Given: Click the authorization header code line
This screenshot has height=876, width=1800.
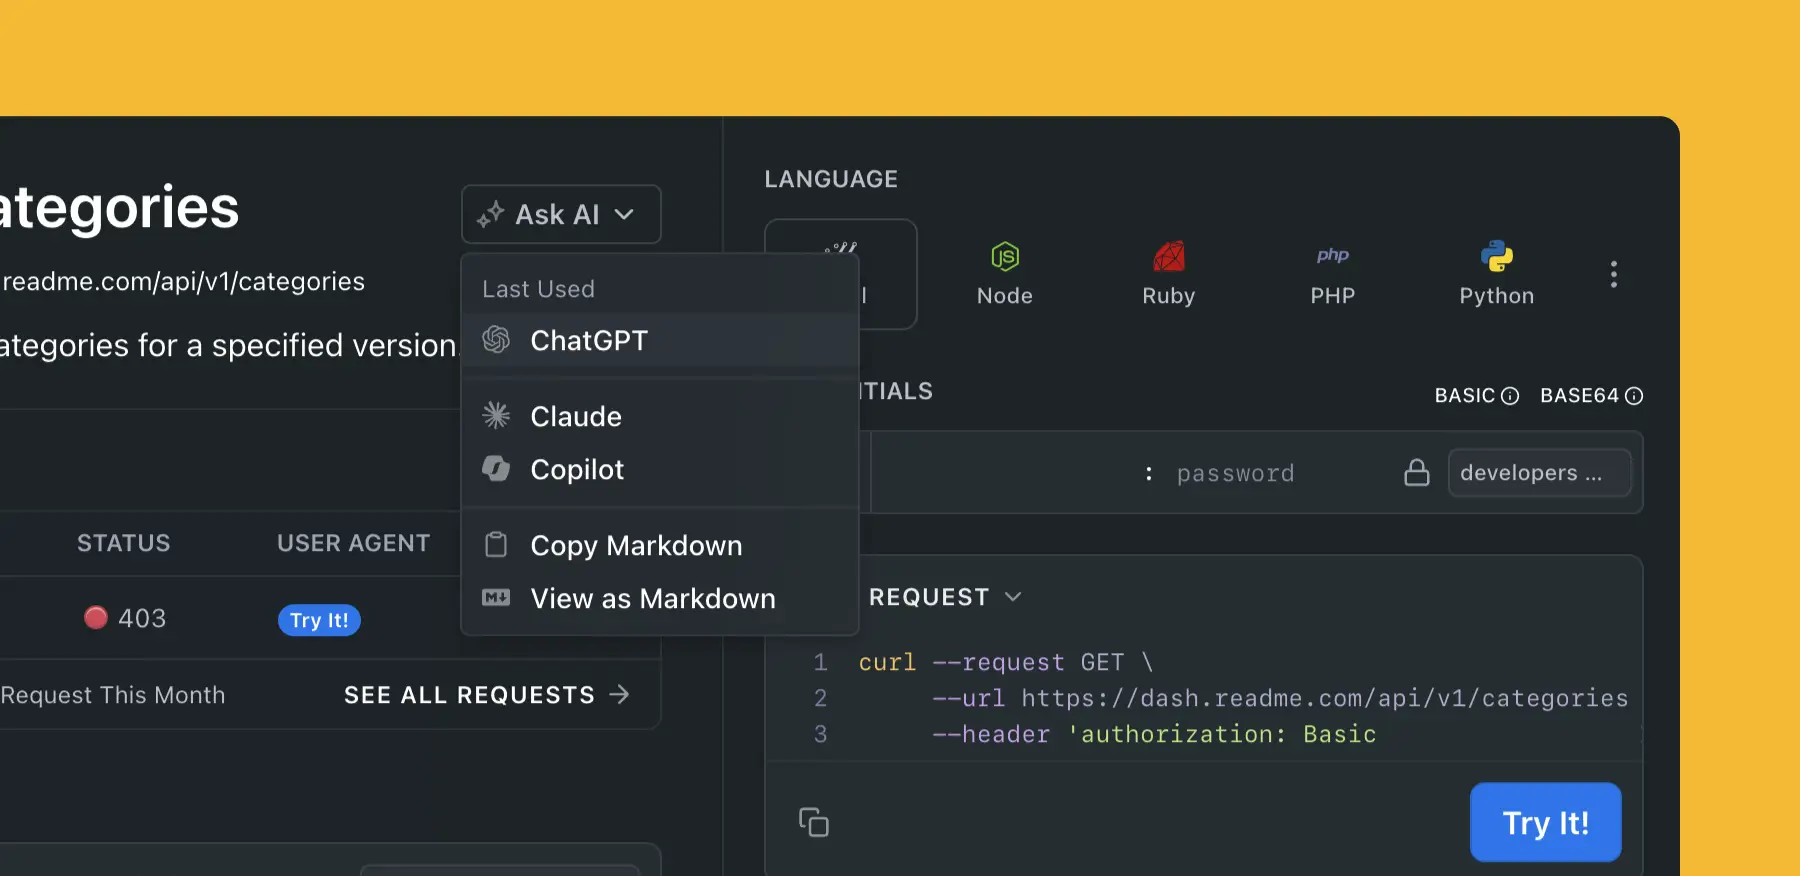Looking at the screenshot, I should click(1154, 734).
